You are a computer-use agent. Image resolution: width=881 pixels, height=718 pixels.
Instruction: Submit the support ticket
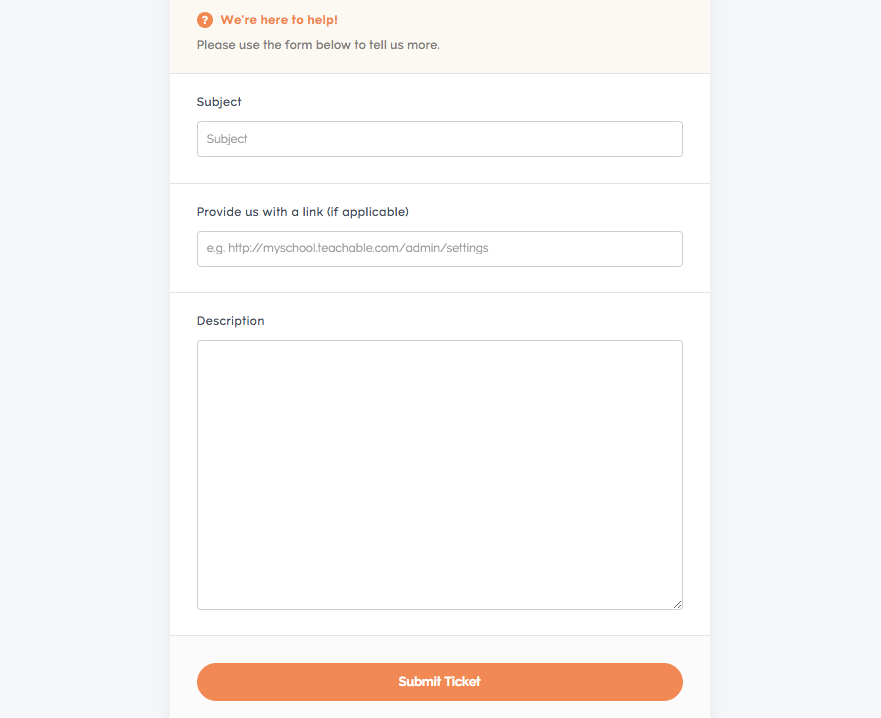pos(439,681)
